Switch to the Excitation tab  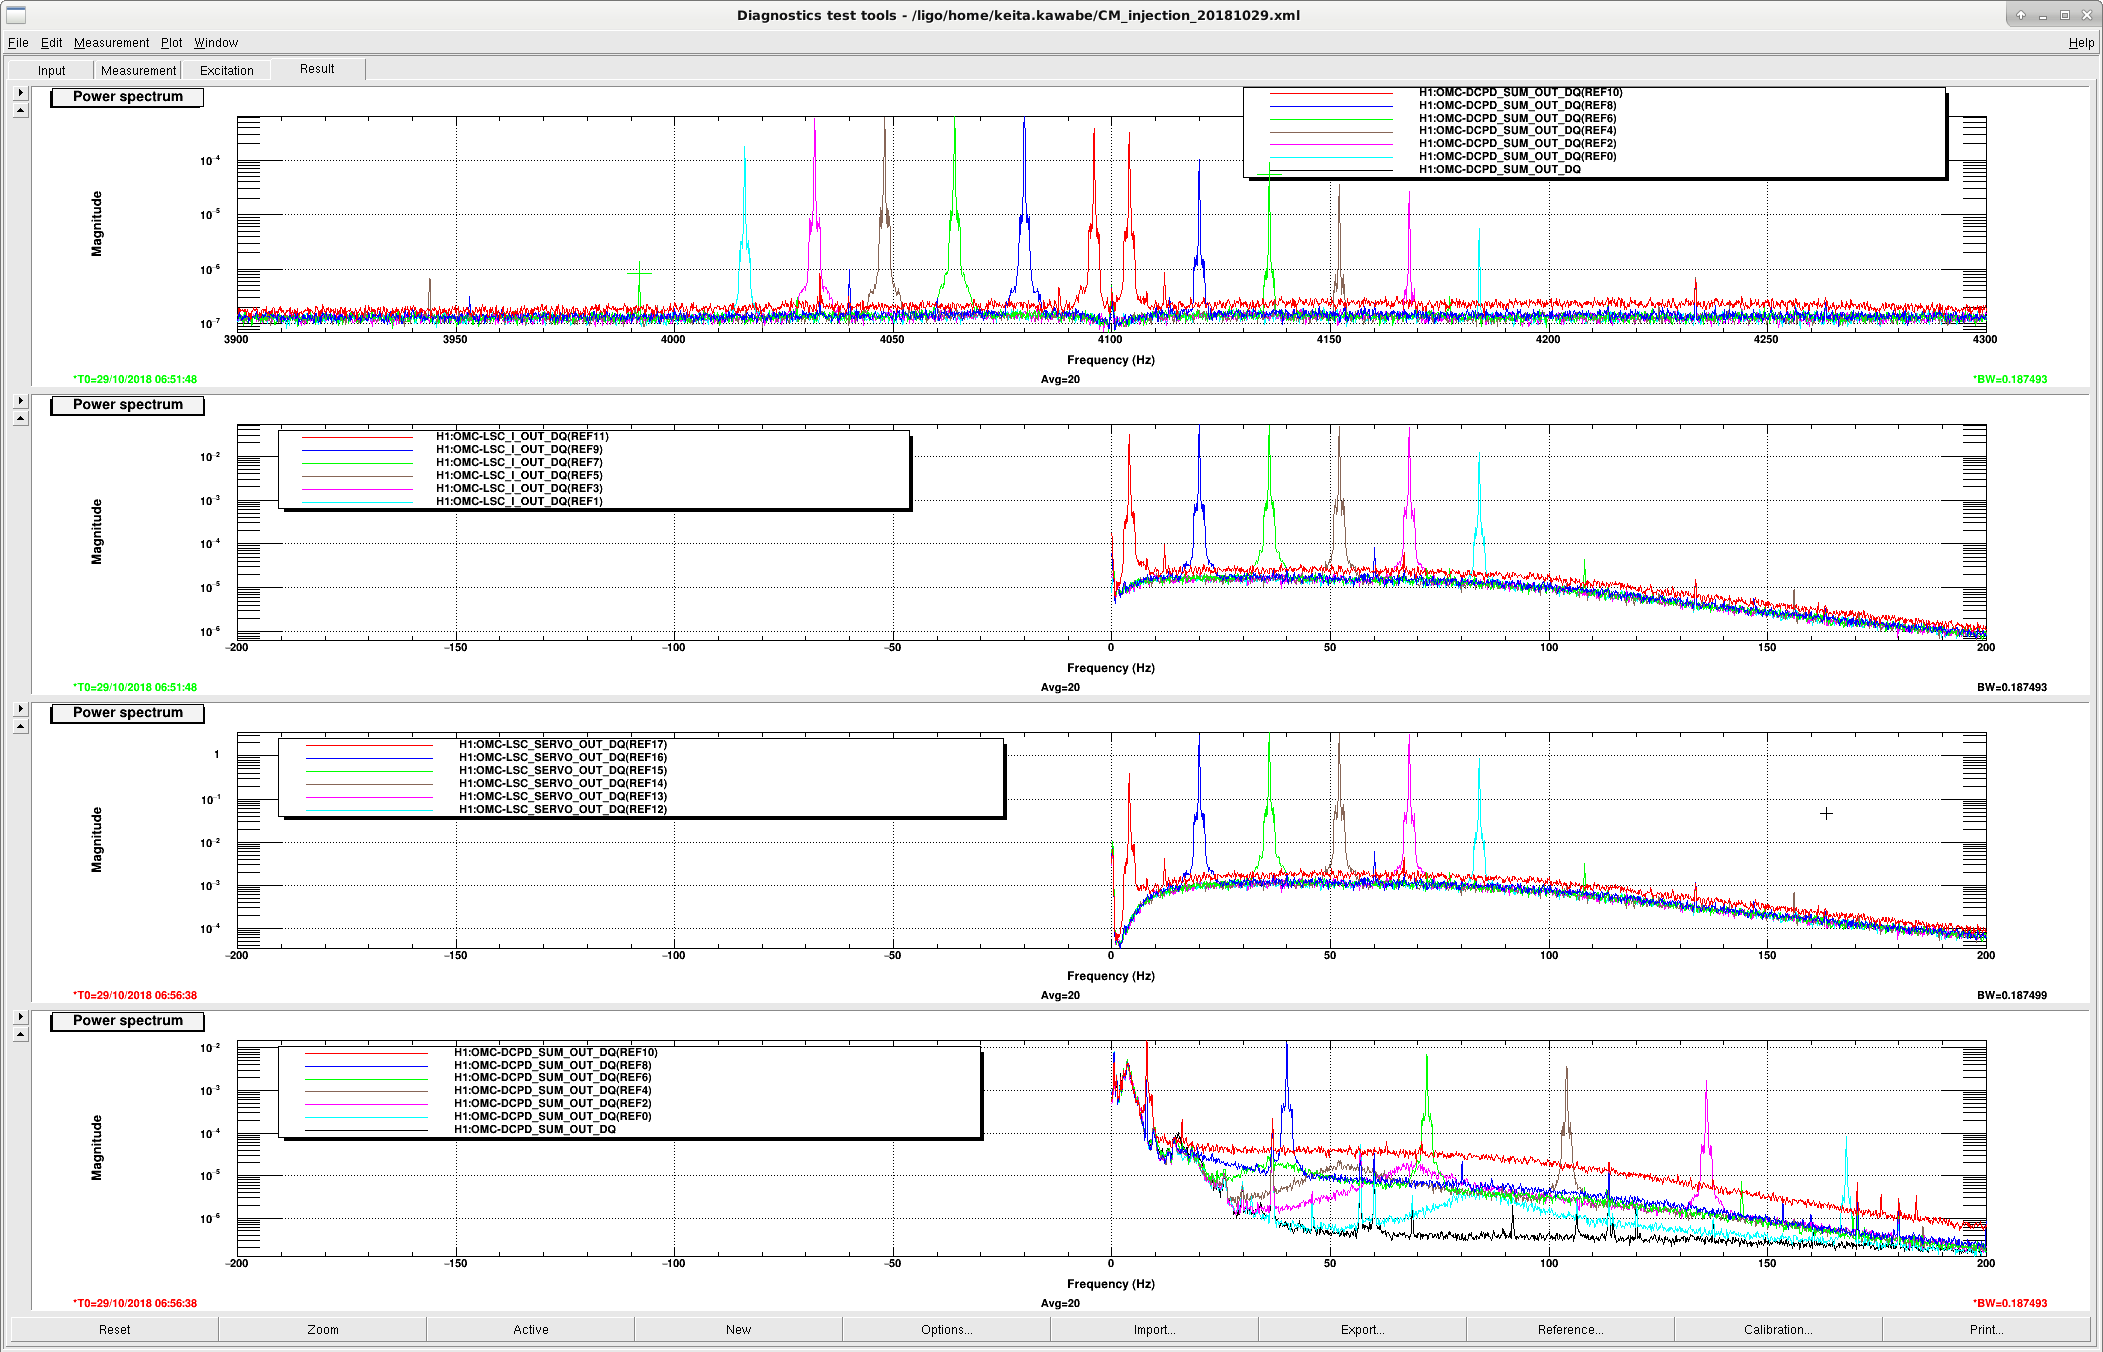coord(227,71)
